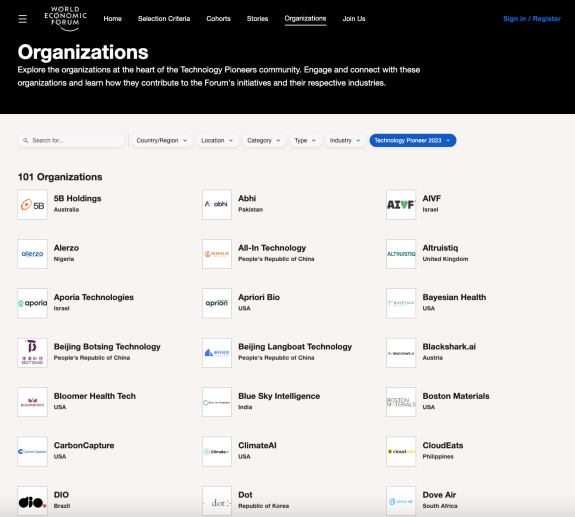Expand the Type filter dropdown
This screenshot has height=517, width=575.
pyautogui.click(x=305, y=140)
